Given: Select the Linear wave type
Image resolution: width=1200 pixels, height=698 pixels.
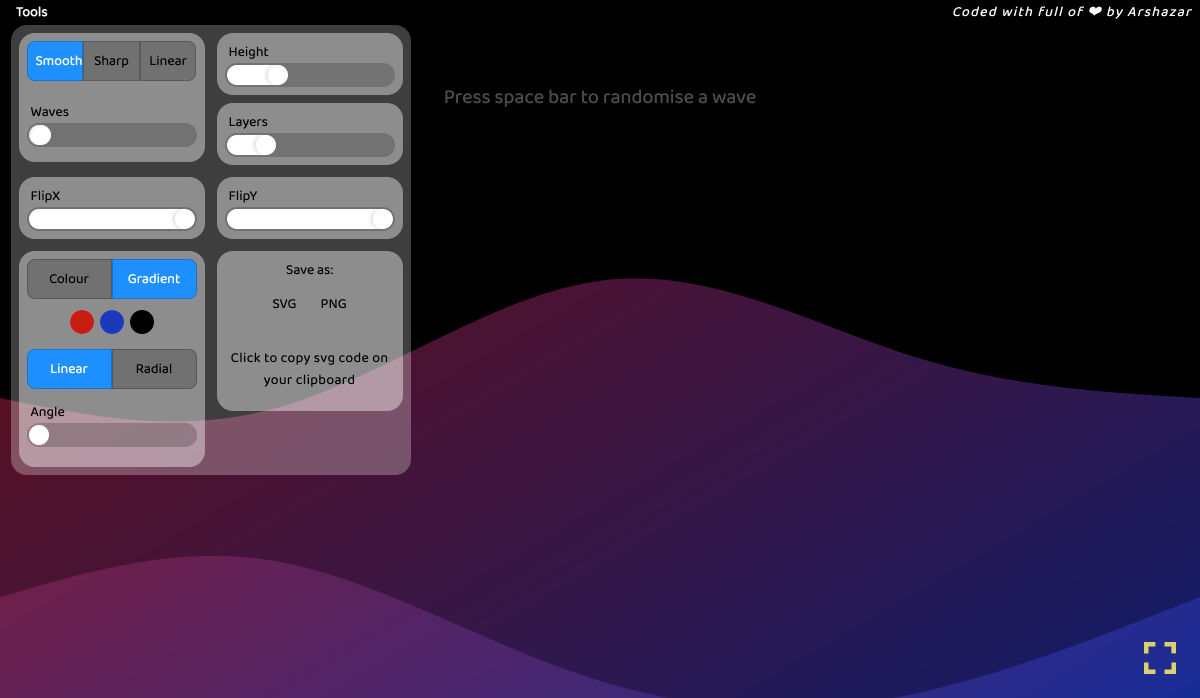Looking at the screenshot, I should pyautogui.click(x=167, y=61).
